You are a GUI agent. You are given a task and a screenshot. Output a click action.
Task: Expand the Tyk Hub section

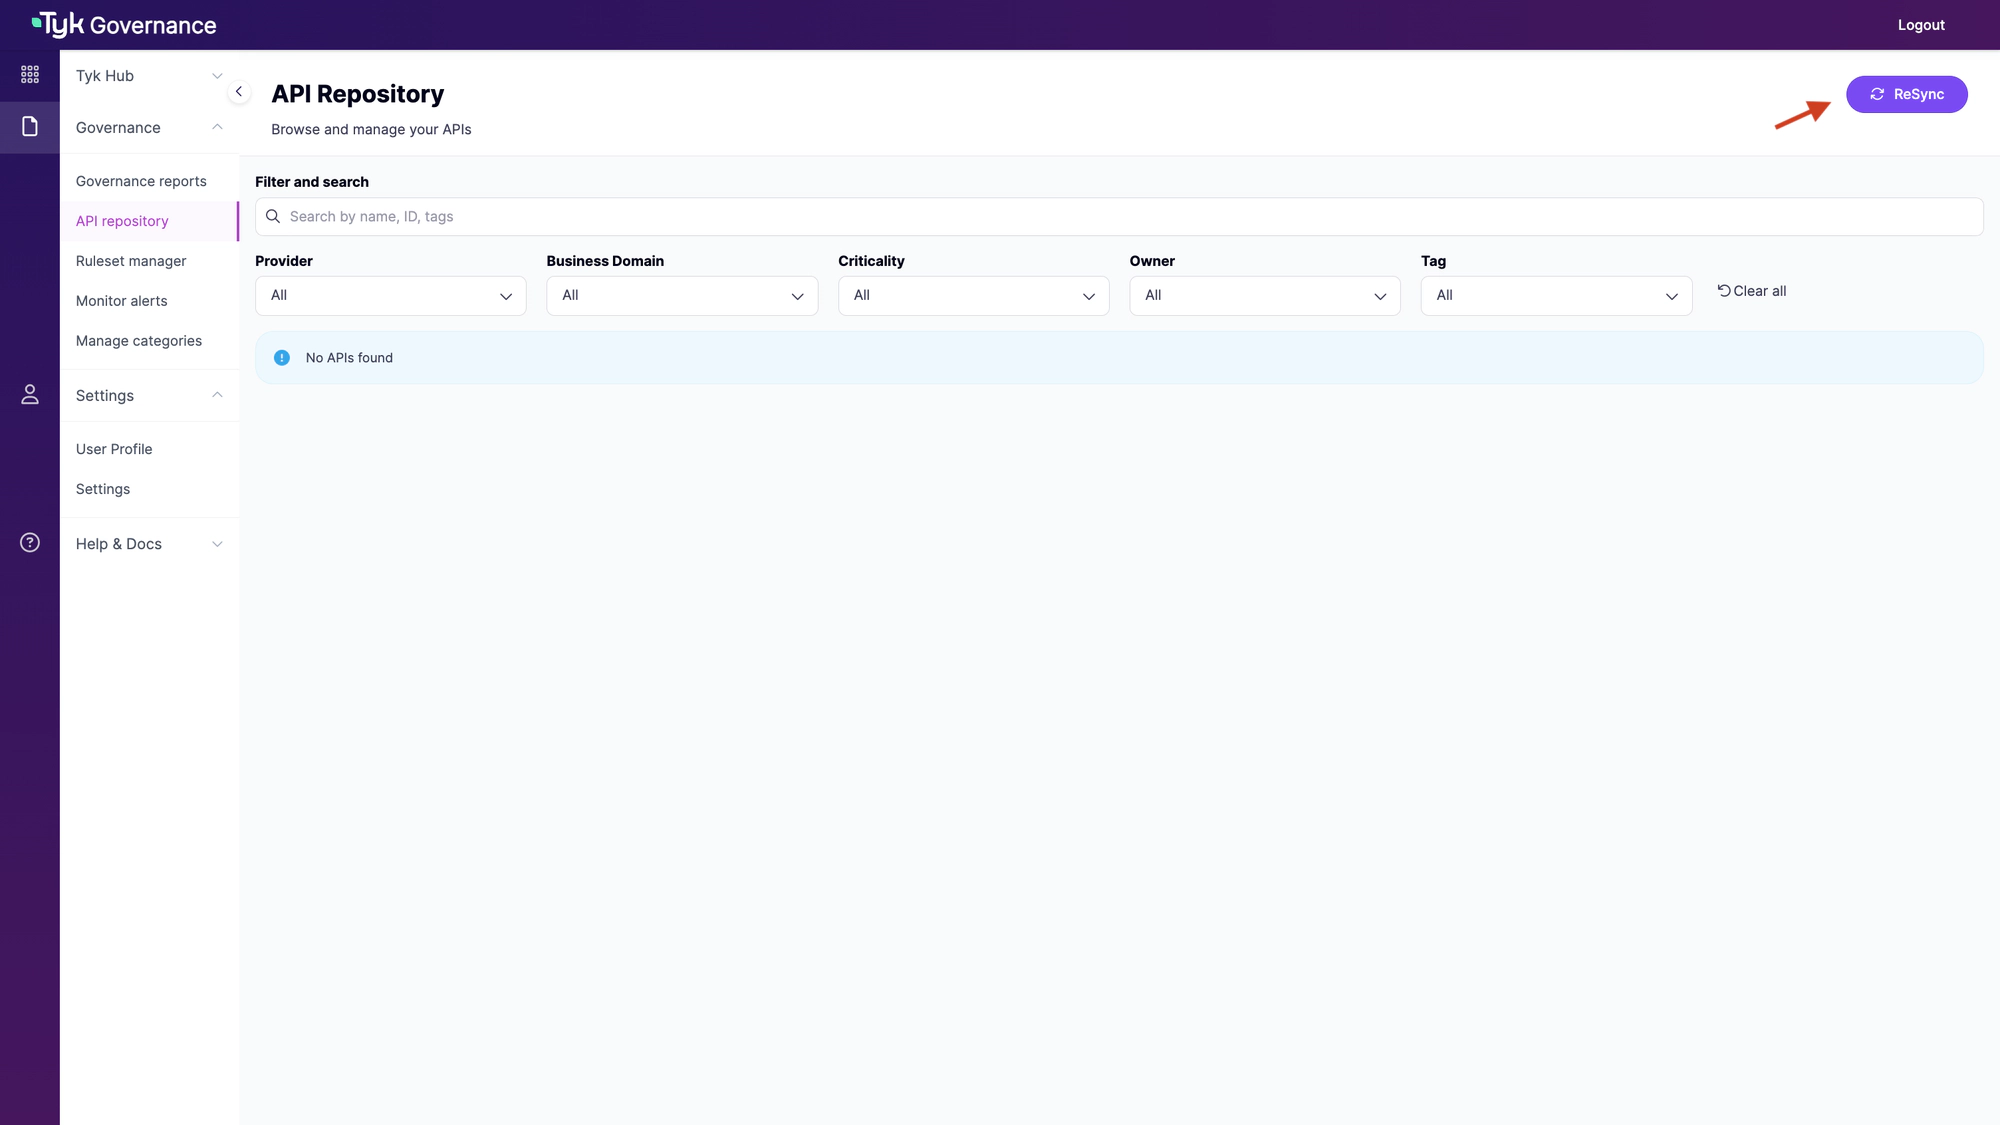click(x=148, y=76)
